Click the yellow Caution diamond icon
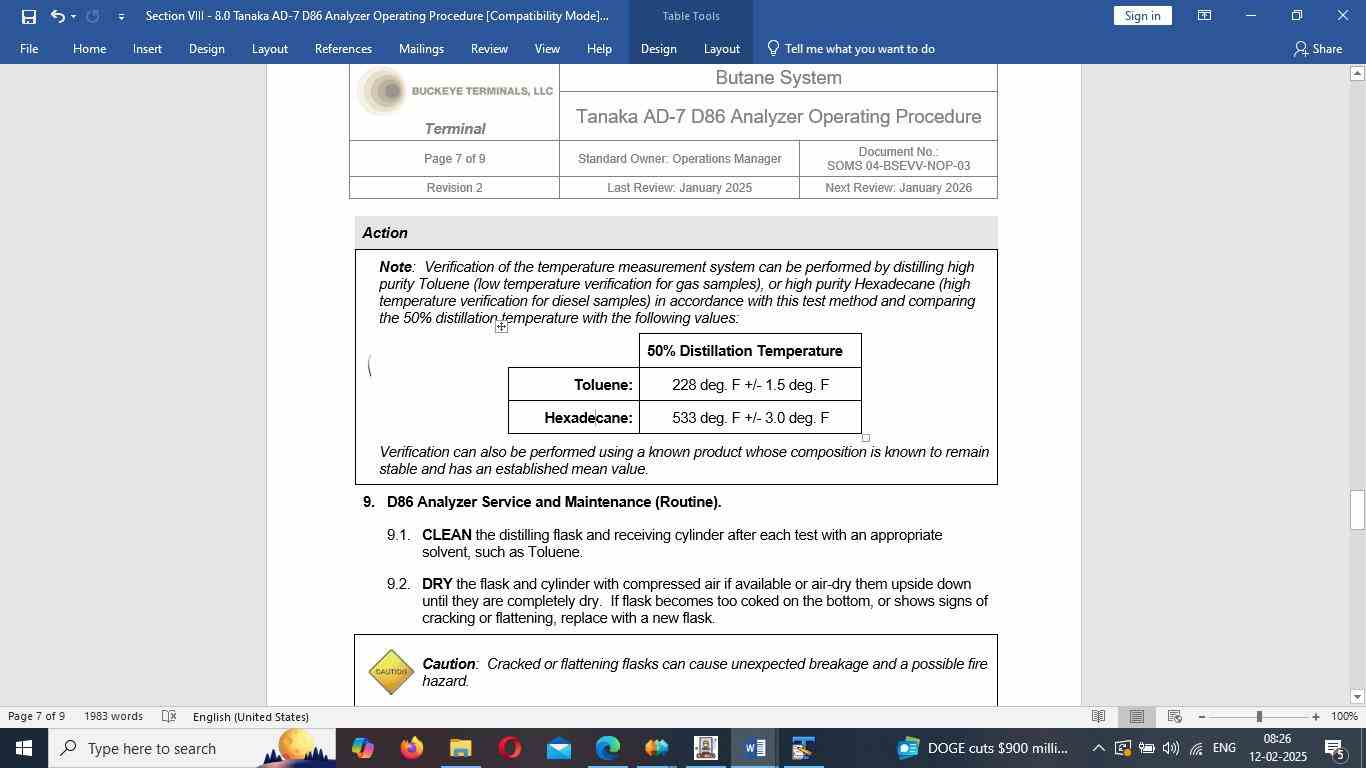Viewport: 1366px width, 768px height. pos(391,672)
